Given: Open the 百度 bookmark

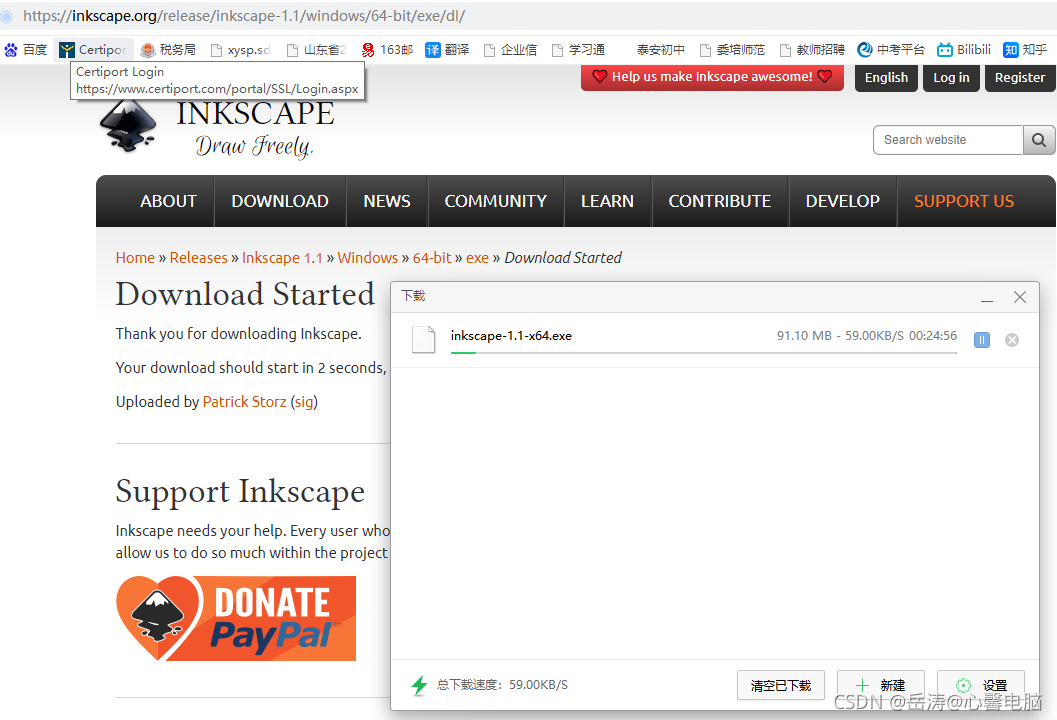Looking at the screenshot, I should 26,49.
